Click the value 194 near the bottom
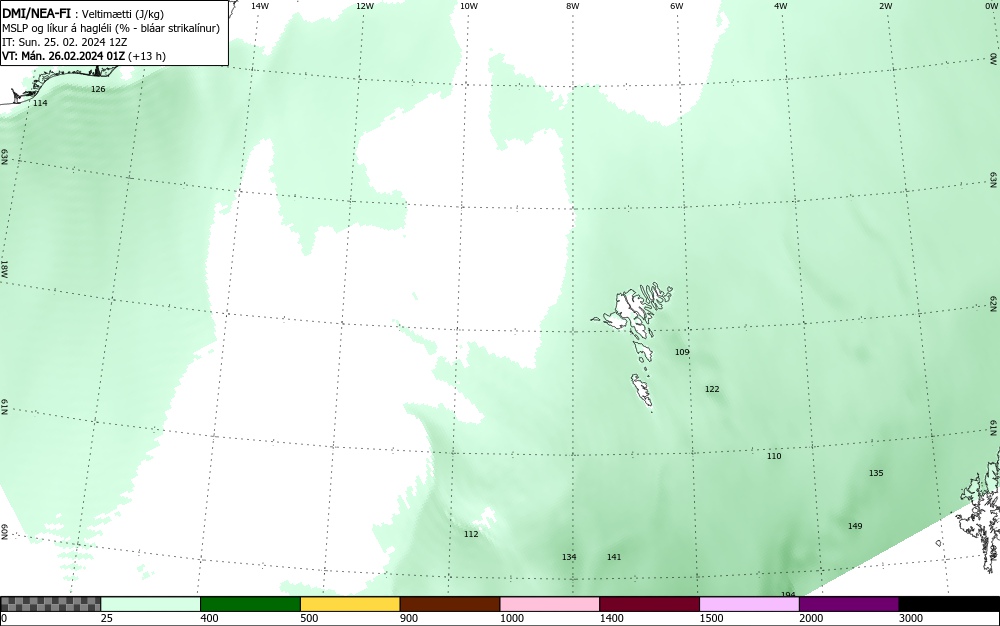 click(788, 594)
